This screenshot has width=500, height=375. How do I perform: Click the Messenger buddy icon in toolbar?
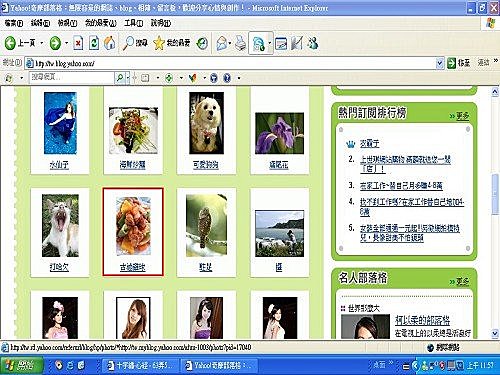pyautogui.click(x=313, y=43)
